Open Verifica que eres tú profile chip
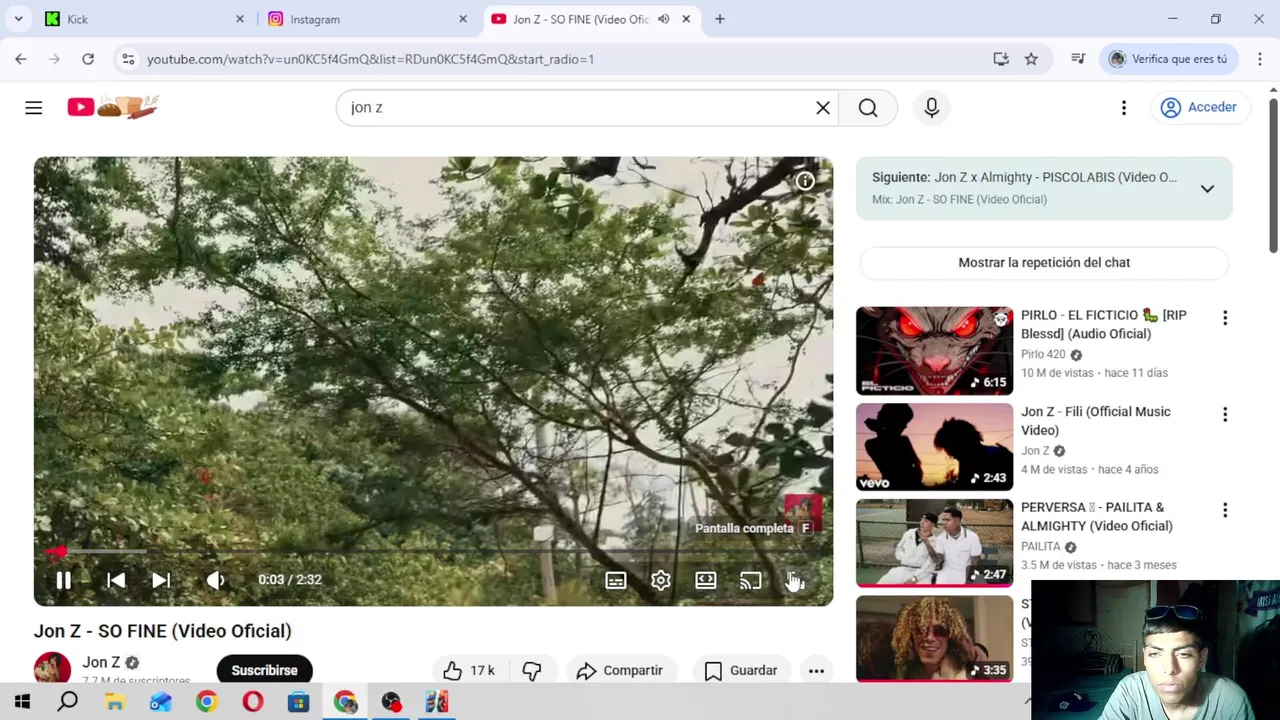Image resolution: width=1280 pixels, height=720 pixels. [1169, 59]
